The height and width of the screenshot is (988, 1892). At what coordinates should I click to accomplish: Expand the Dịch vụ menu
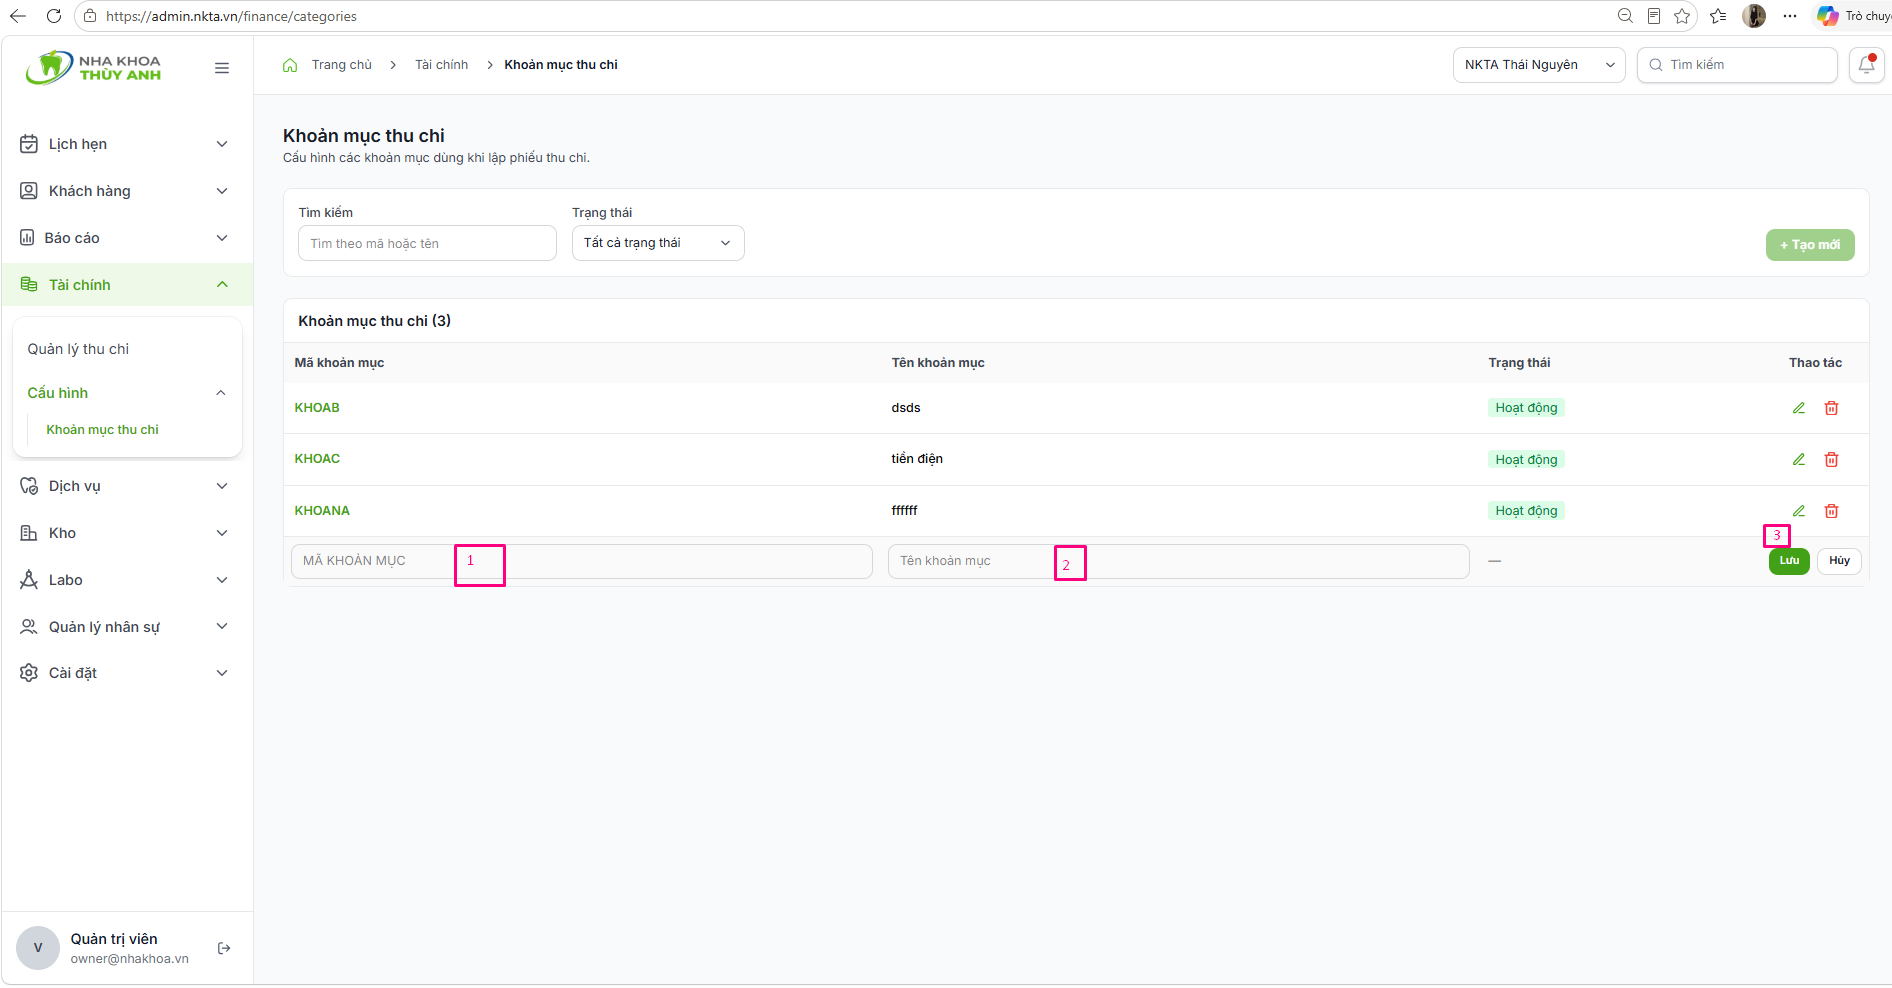(x=127, y=486)
